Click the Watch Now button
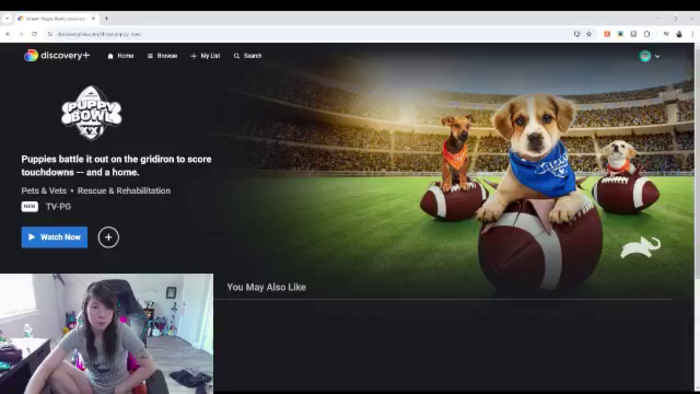The image size is (700, 394). tap(54, 237)
